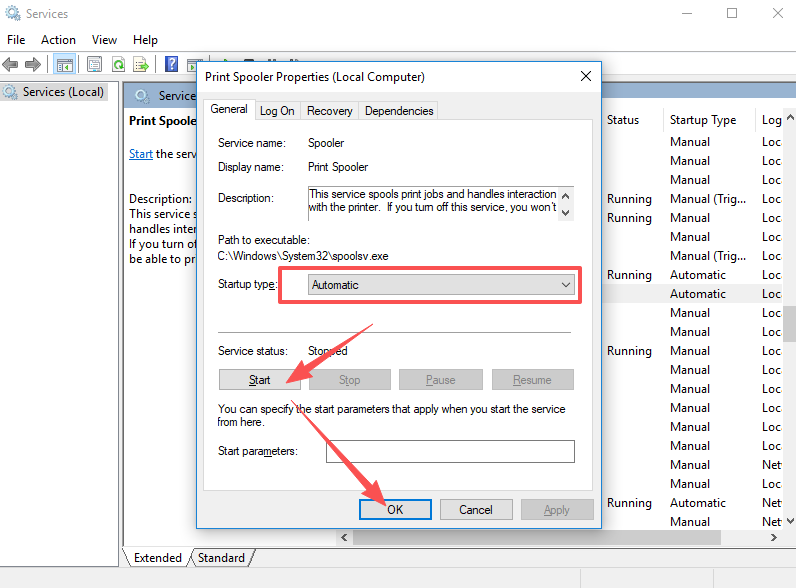Click the disabled Pause button
The height and width of the screenshot is (588, 796).
tap(441, 380)
